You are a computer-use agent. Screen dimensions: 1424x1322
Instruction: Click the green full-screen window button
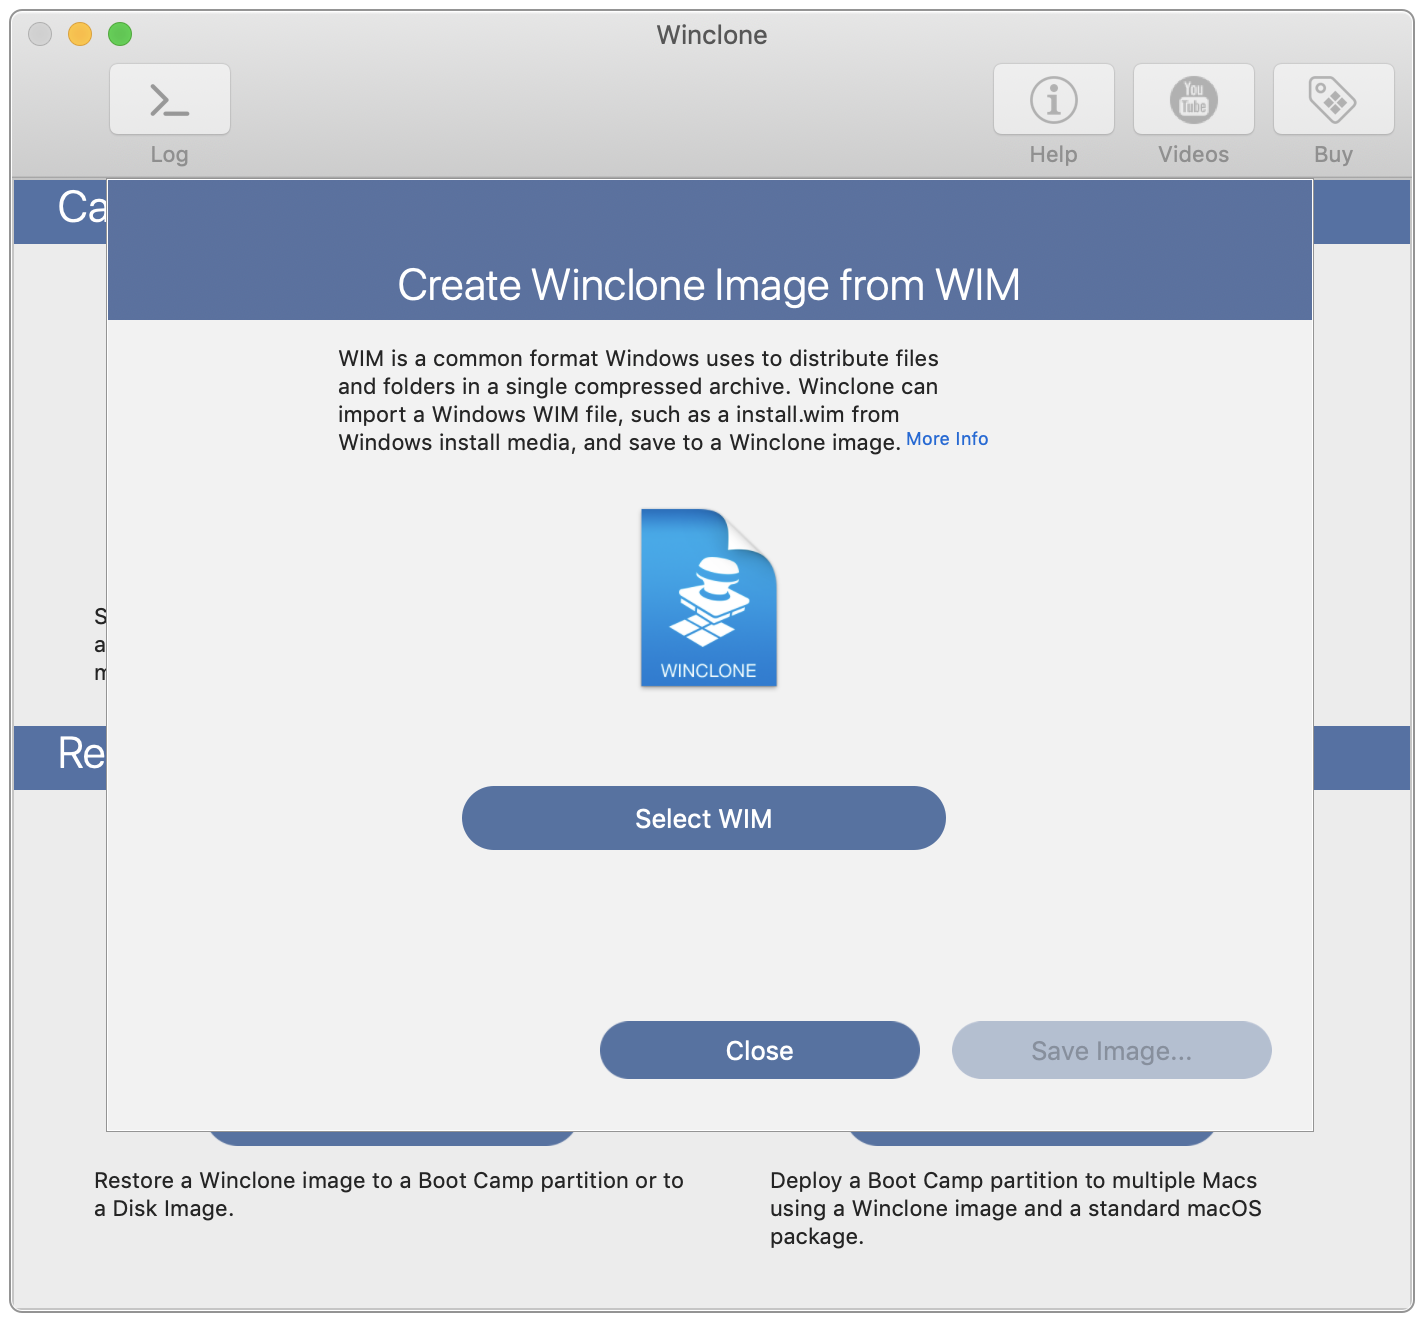pyautogui.click(x=120, y=34)
